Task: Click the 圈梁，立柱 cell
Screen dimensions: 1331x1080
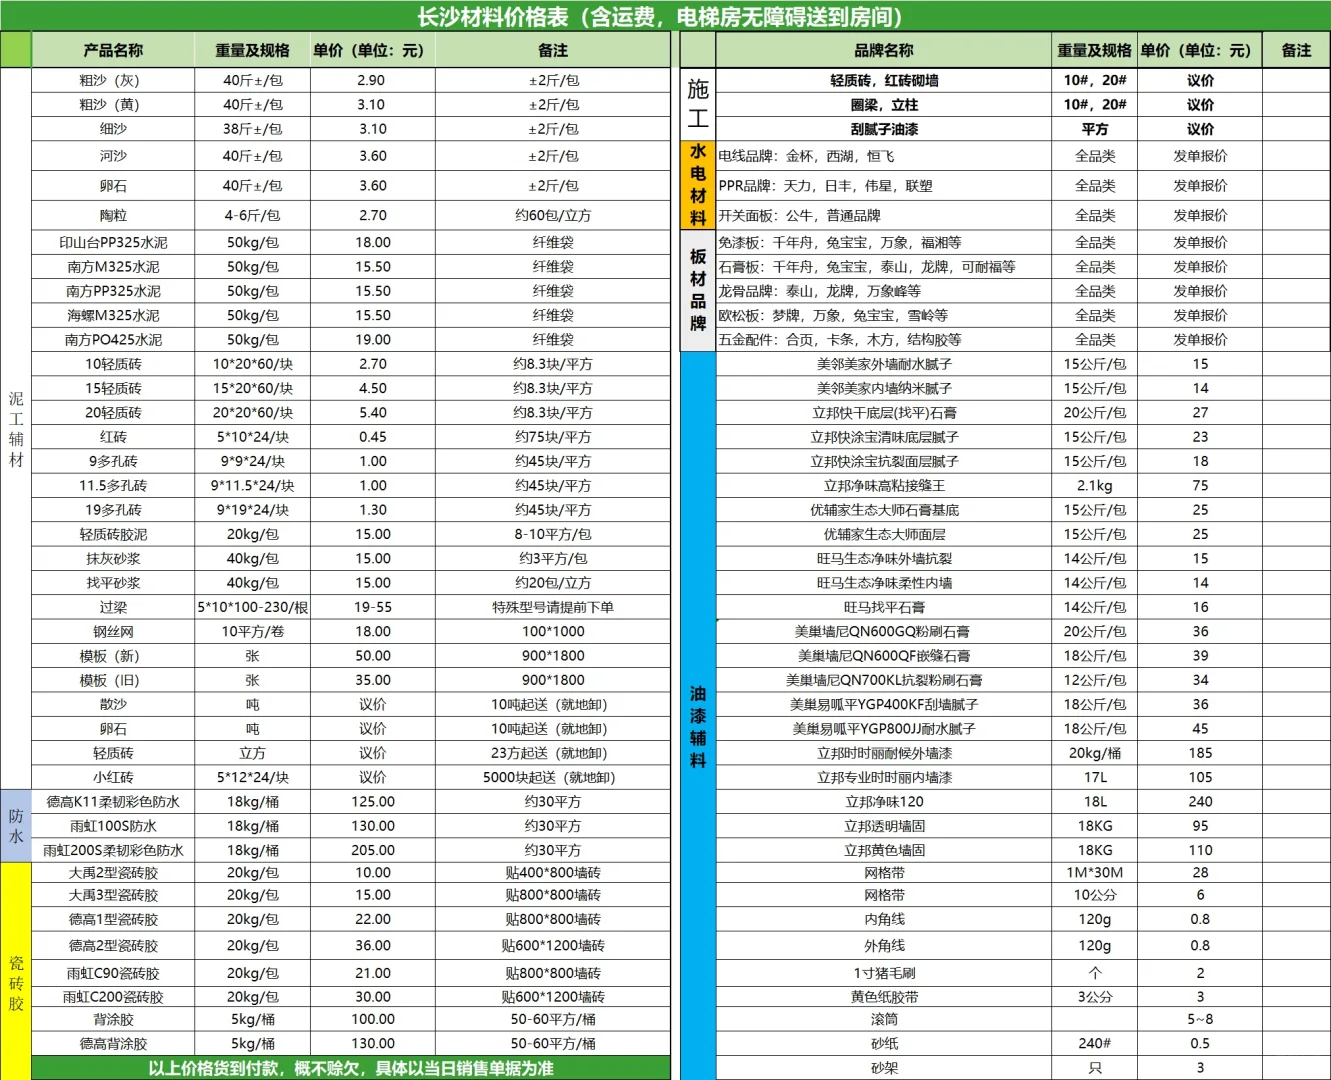Action: 884,104
